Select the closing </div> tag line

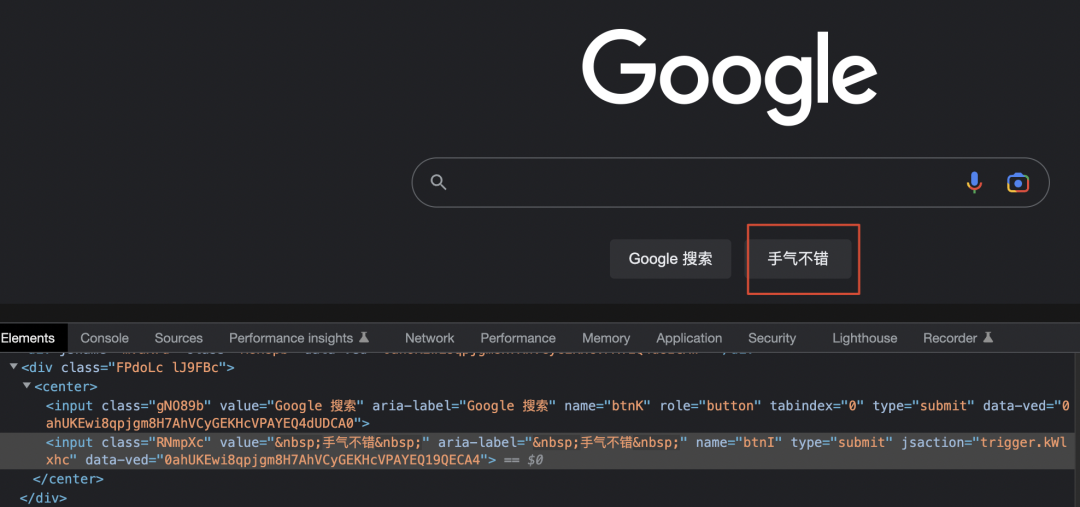point(43,497)
